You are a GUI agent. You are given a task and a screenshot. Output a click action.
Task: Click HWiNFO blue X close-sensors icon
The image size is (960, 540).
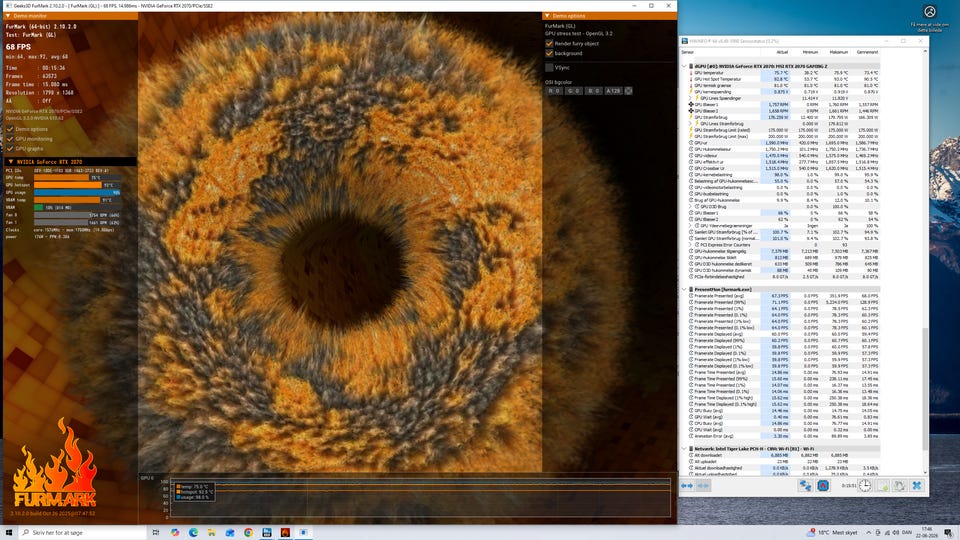(917, 486)
